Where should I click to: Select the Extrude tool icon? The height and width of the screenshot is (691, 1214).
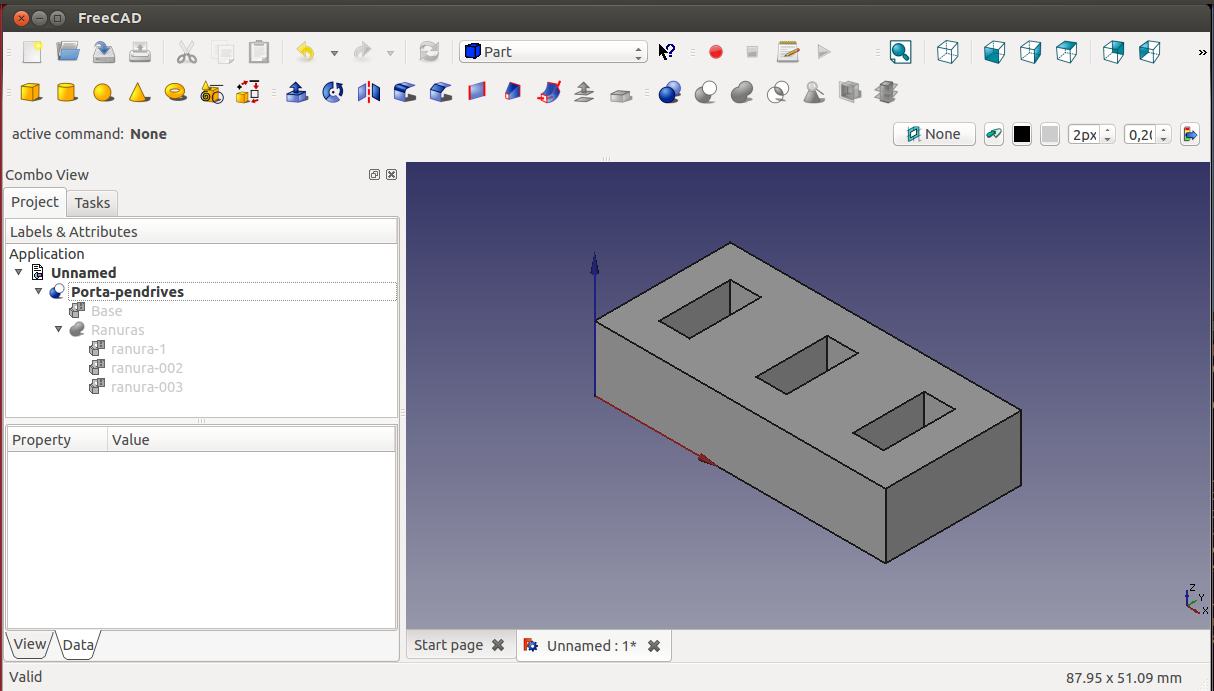tap(297, 93)
